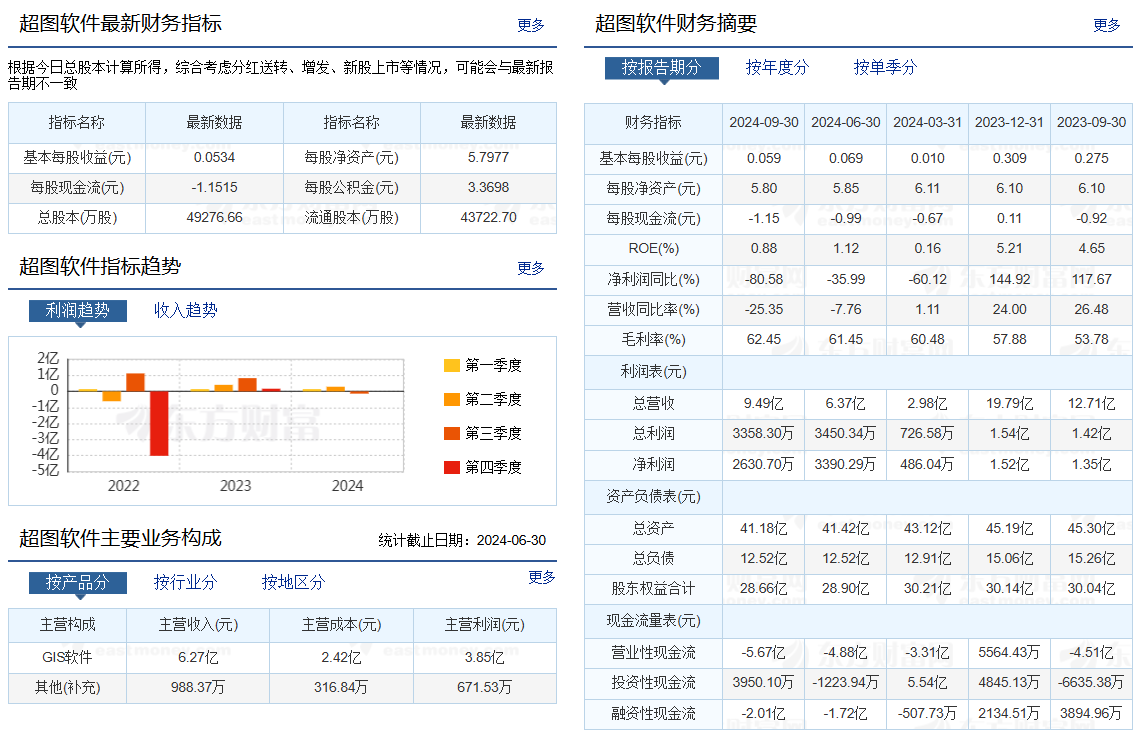Click 净利润 value 2630.70万
Viewport: 1142px width, 739px height.
coord(763,465)
